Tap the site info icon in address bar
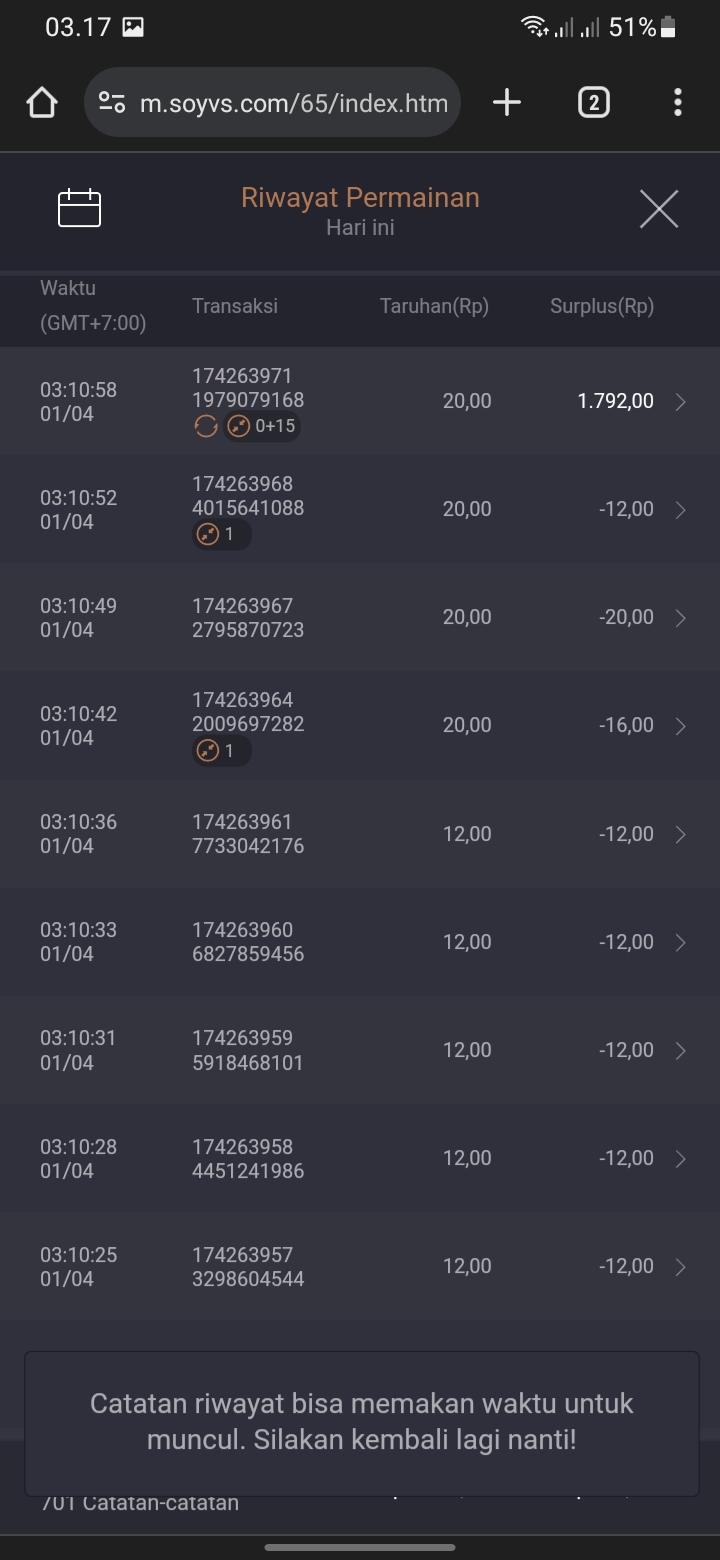The height and width of the screenshot is (1560, 720). click(x=112, y=103)
